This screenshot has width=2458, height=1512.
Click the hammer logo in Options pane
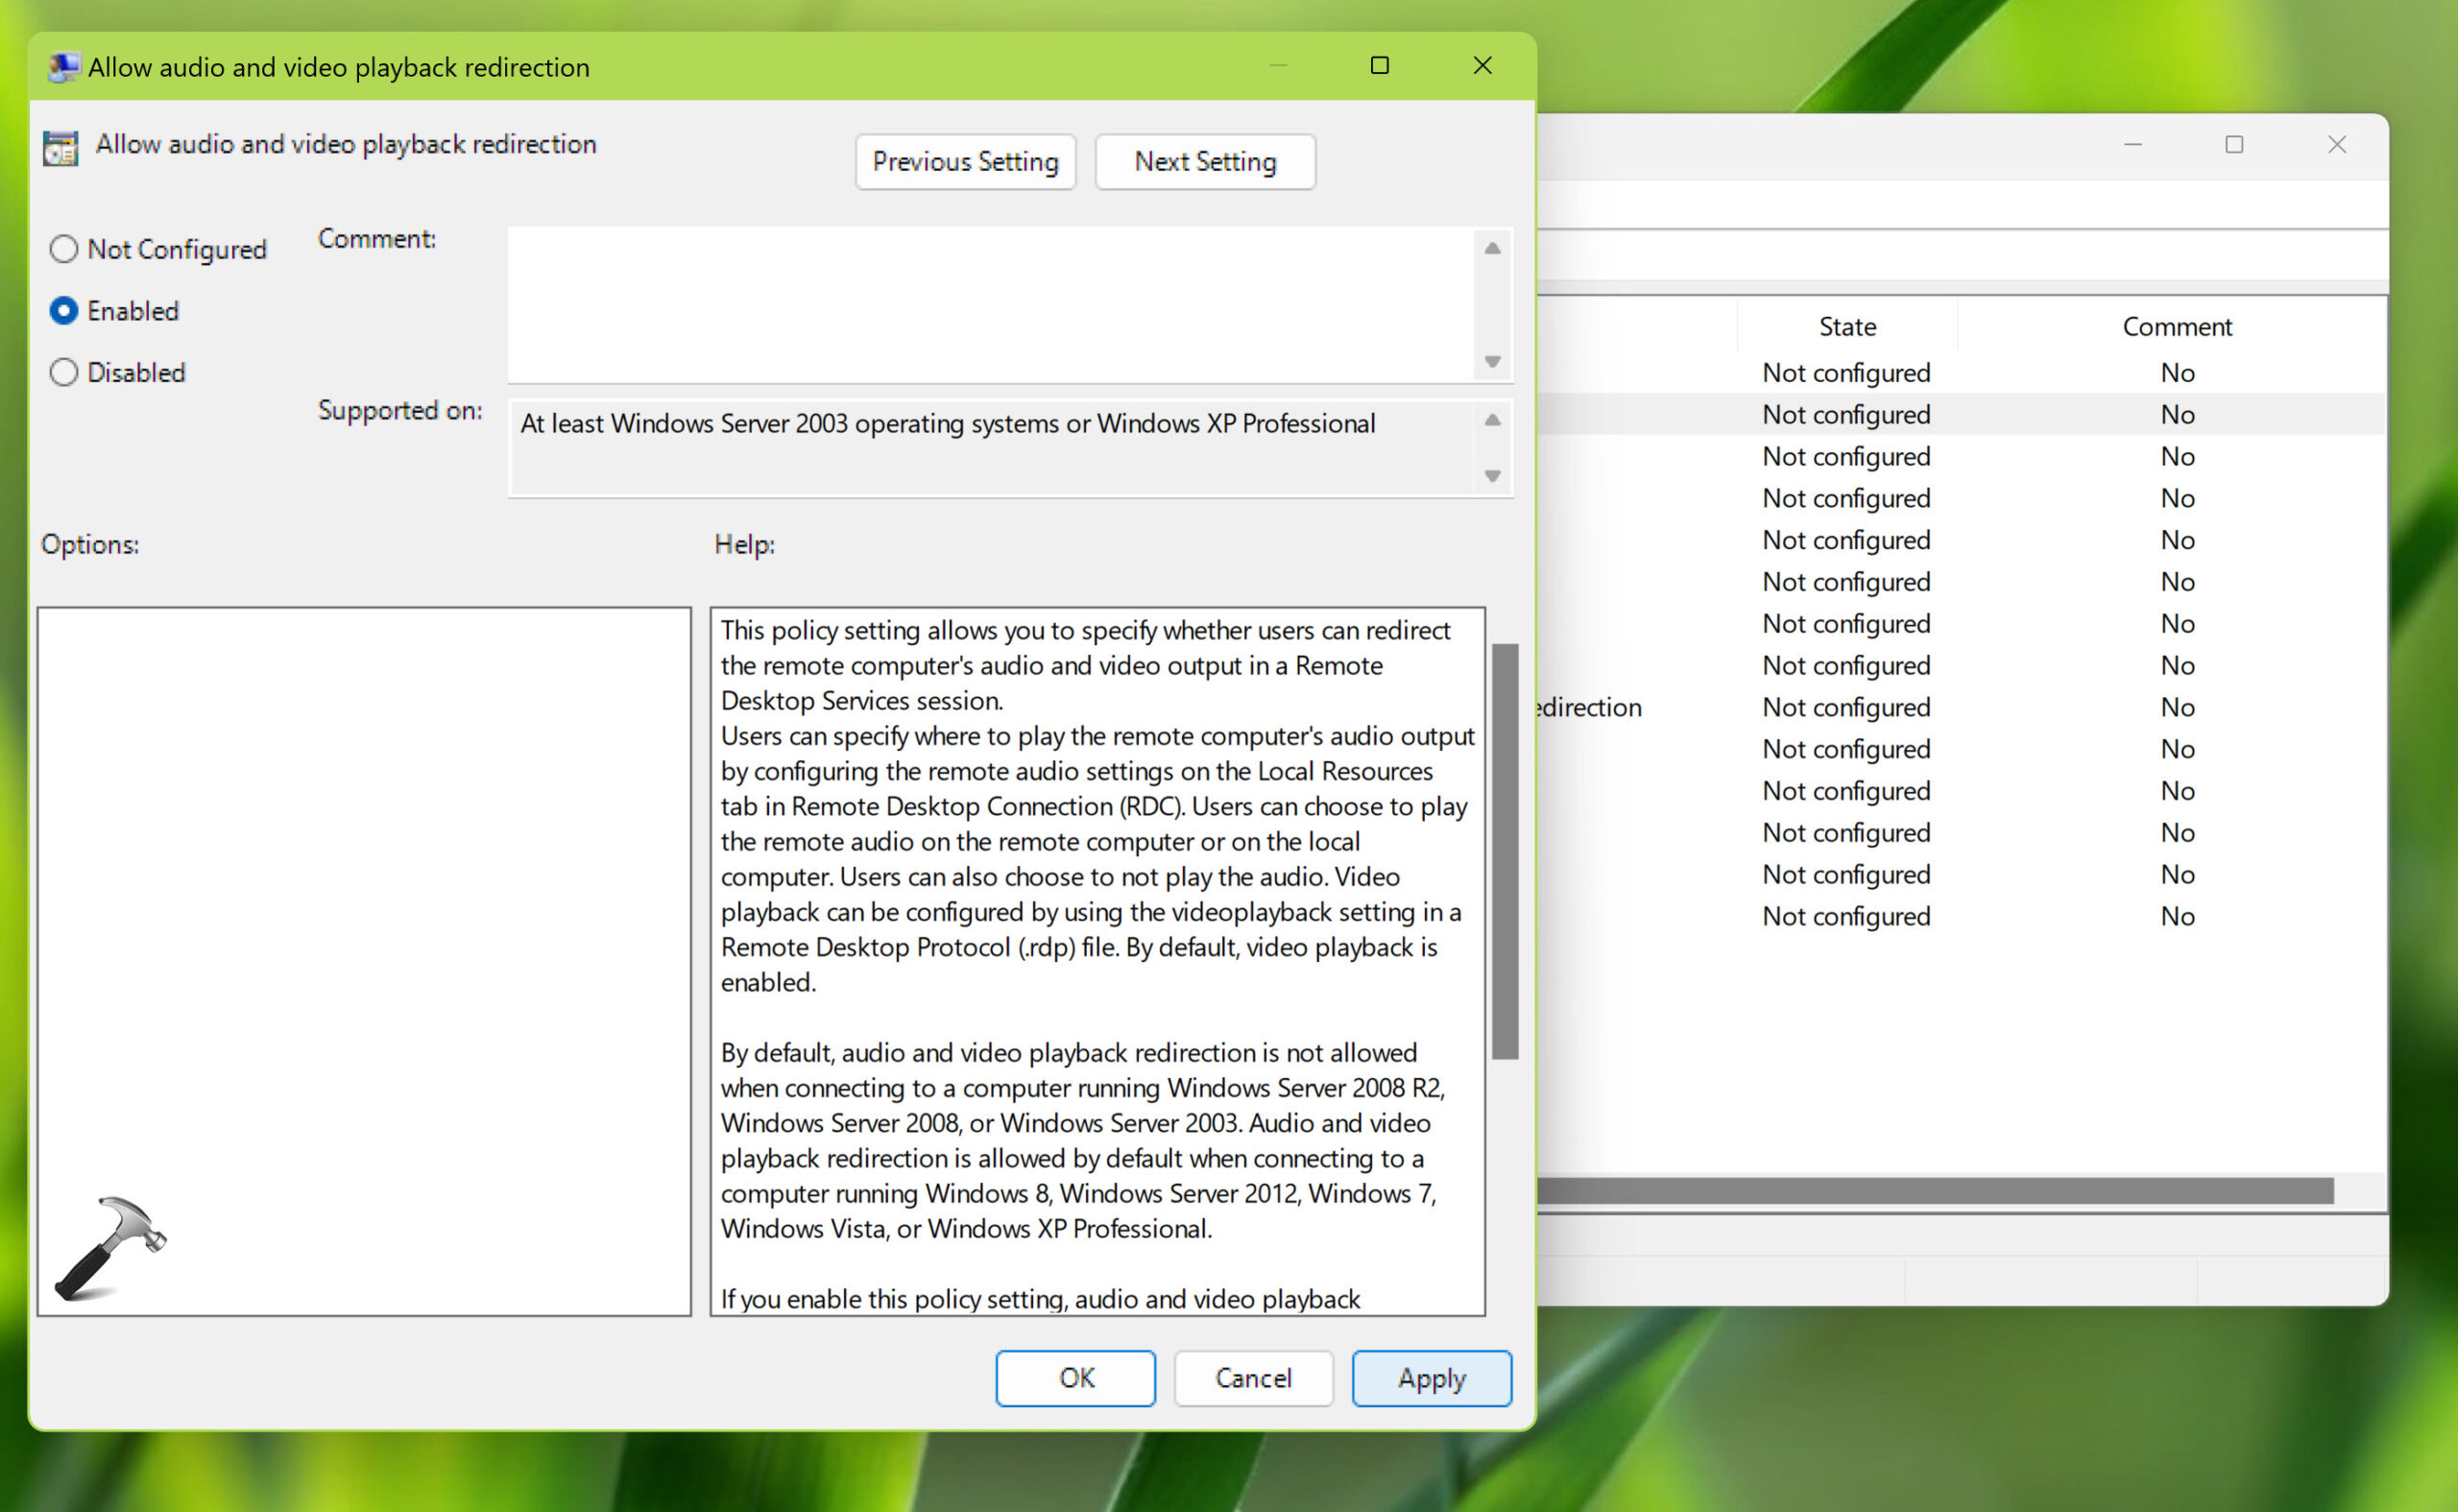click(110, 1247)
